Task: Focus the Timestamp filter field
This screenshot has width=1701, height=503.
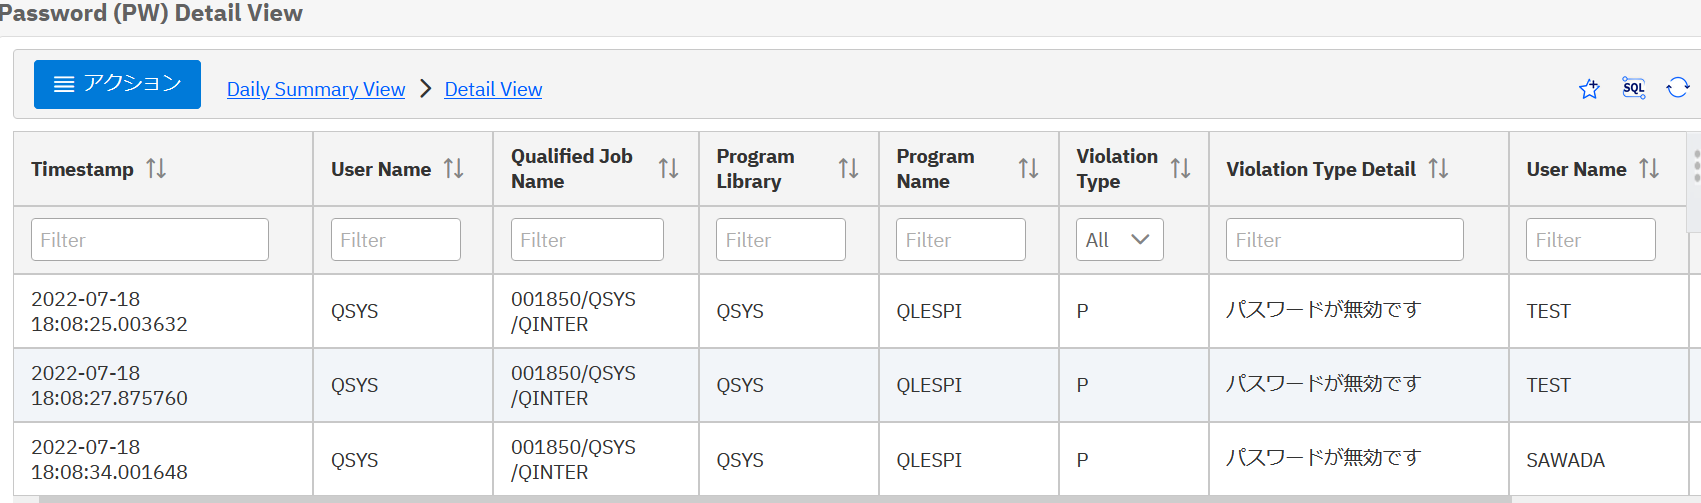Action: pyautogui.click(x=150, y=240)
